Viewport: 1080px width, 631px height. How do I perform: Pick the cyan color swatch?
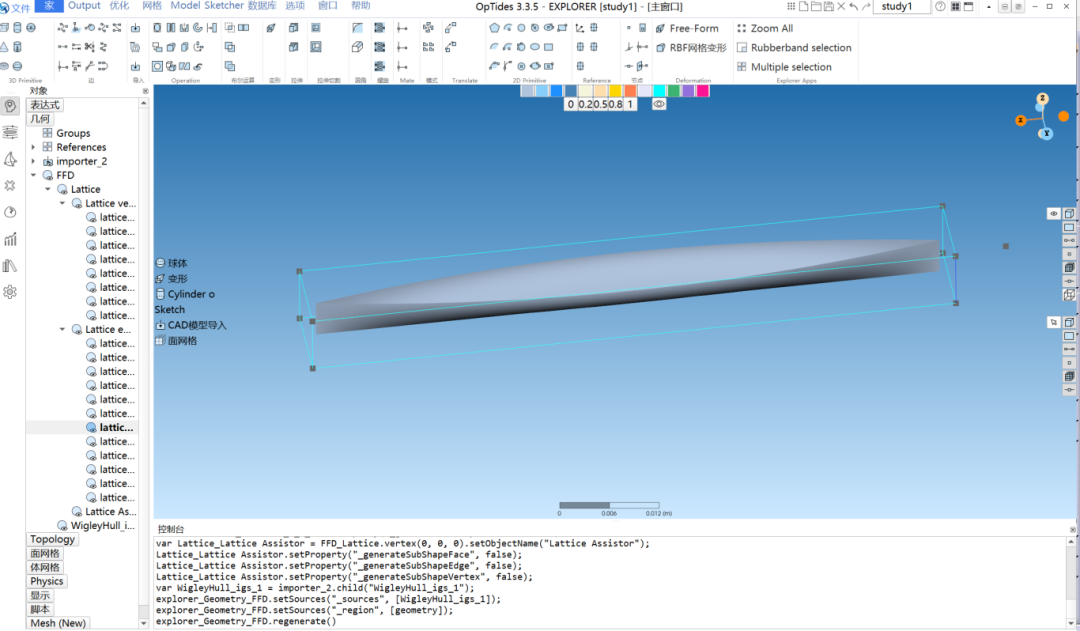659,91
